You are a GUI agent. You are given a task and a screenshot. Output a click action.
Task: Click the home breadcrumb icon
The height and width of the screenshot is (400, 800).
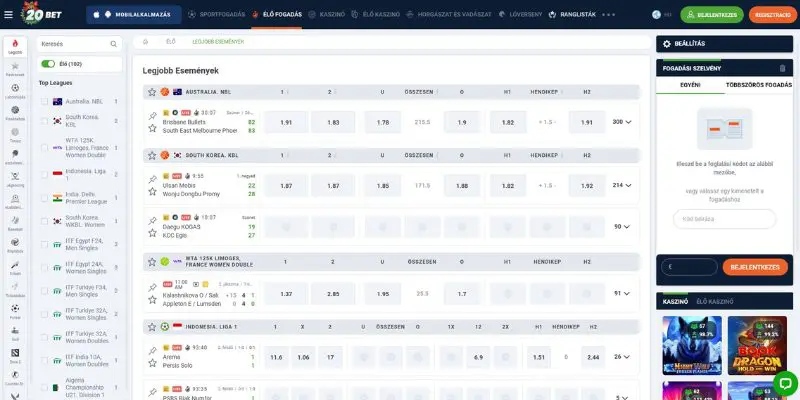click(x=145, y=42)
